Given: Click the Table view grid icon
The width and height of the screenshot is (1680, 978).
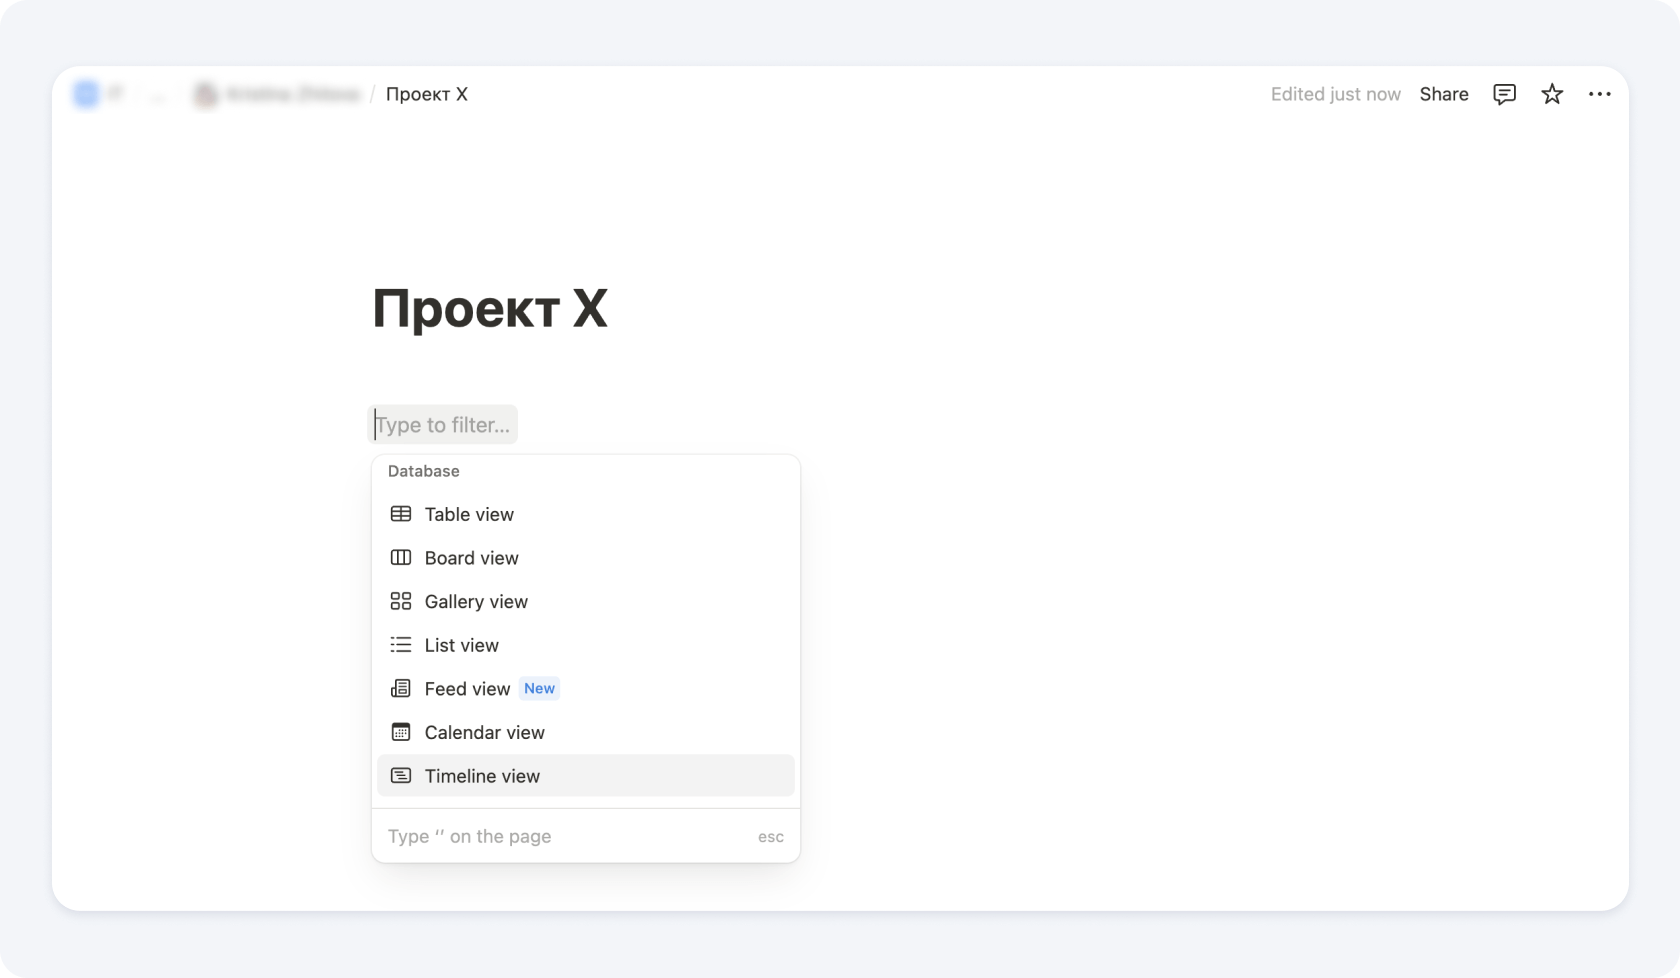Looking at the screenshot, I should click(401, 514).
